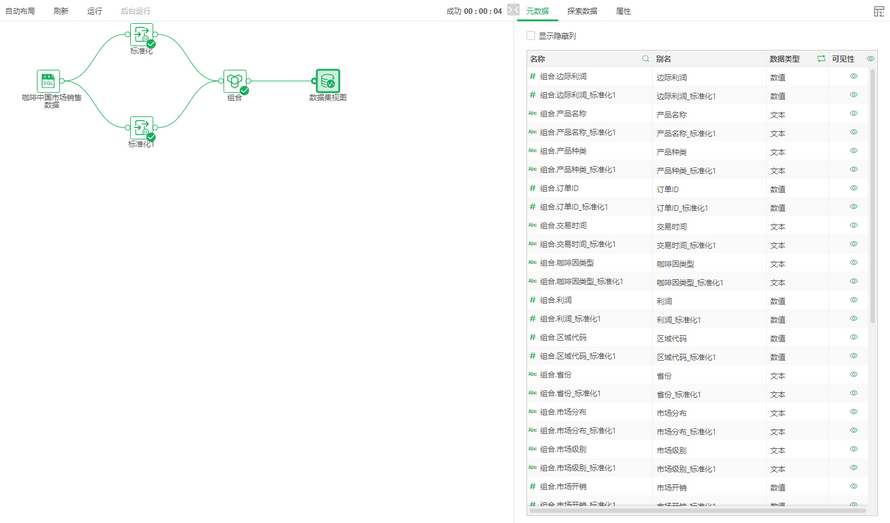This screenshot has width=890, height=523.
Task: Click the row 组合.咖啡因类型_标准化1
Action: [698, 282]
